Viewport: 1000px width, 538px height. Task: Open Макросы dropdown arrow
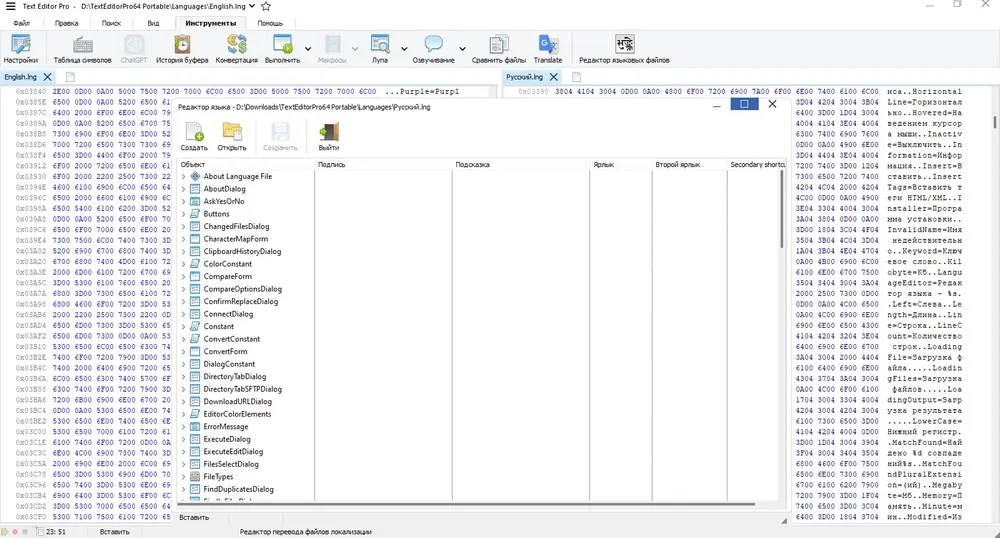(x=355, y=49)
